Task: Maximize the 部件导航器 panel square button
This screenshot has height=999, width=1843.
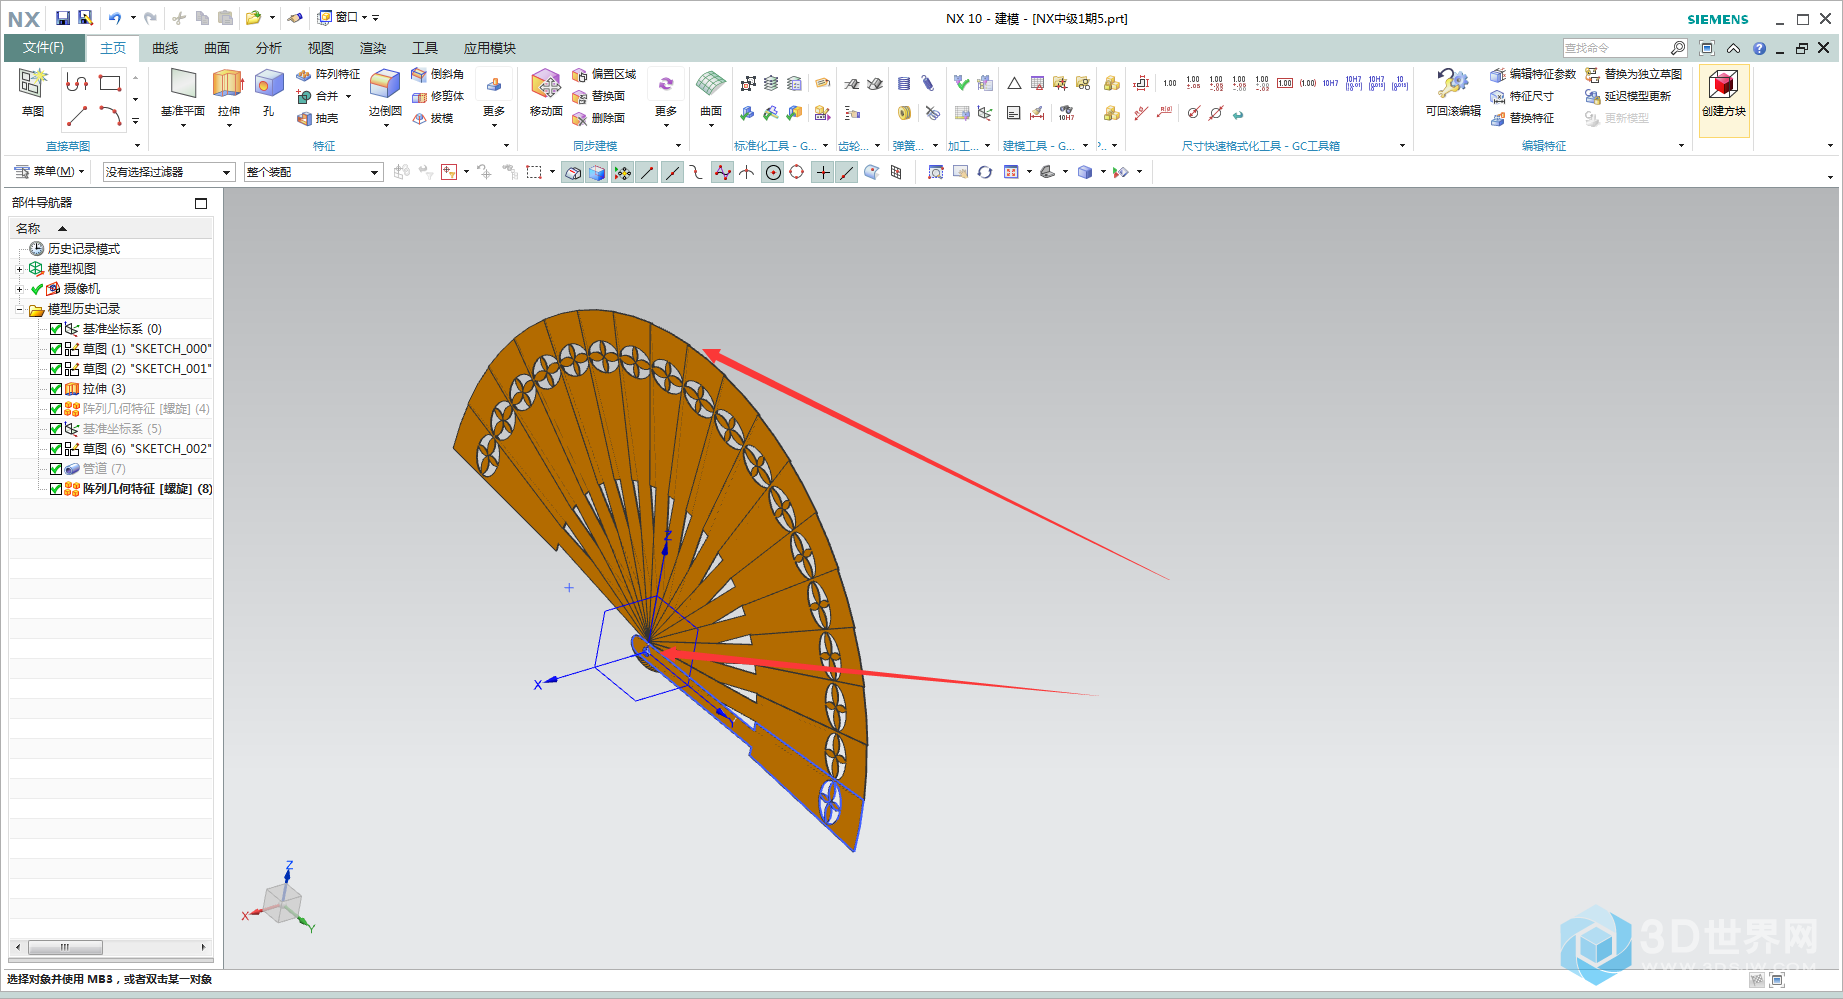Action: (201, 203)
